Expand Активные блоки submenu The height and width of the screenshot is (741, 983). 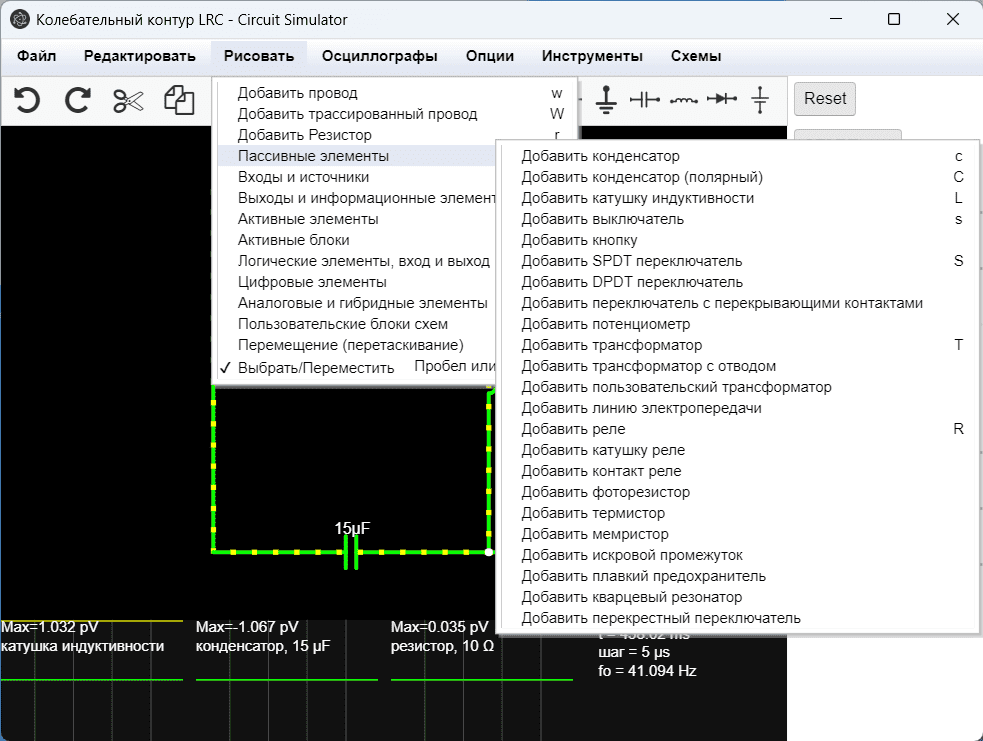pos(357,240)
